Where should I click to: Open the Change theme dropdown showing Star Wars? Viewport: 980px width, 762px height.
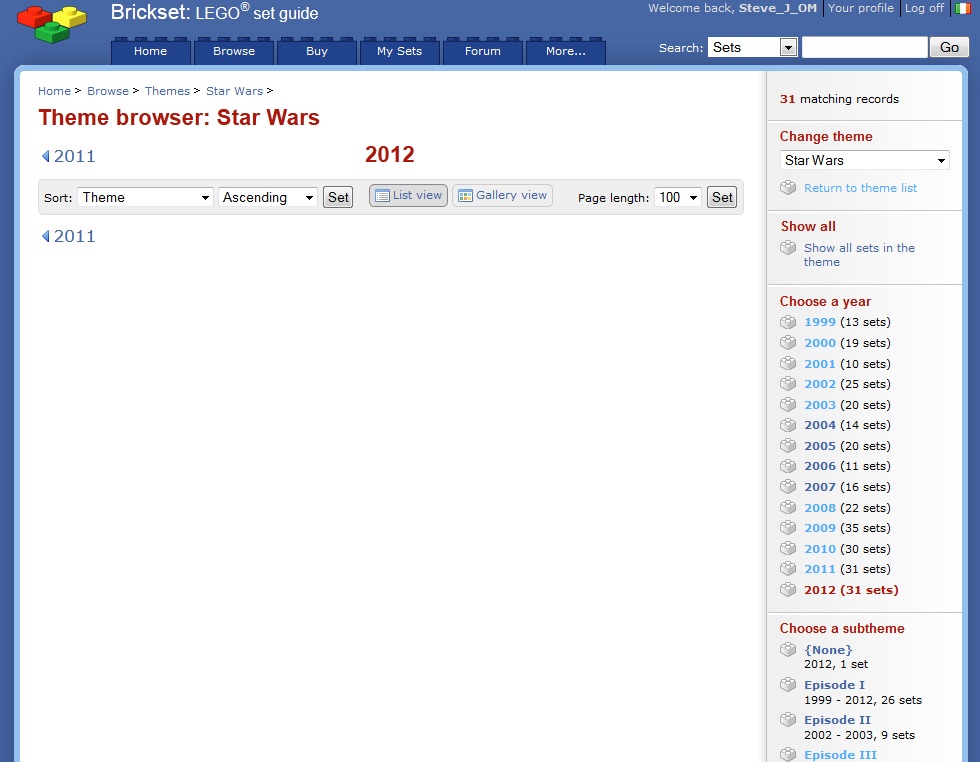click(x=864, y=160)
